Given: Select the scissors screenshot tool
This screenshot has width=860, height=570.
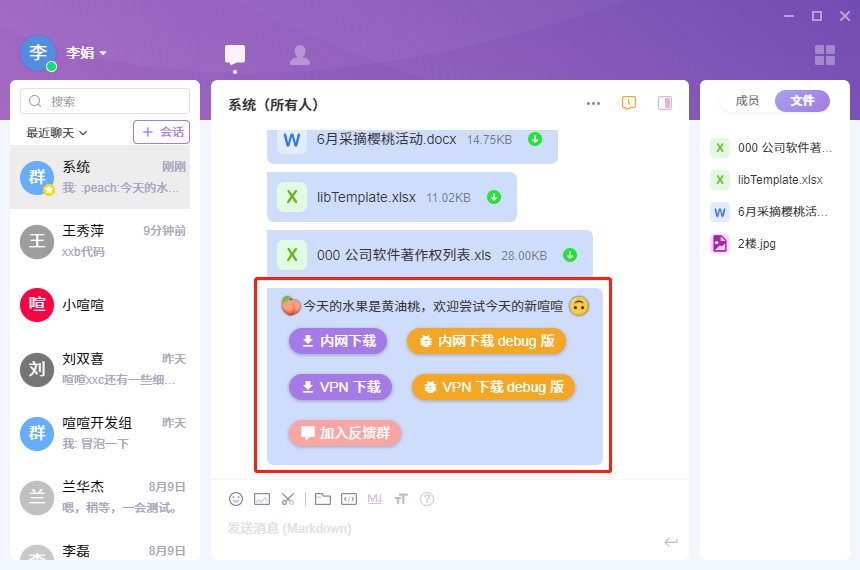Looking at the screenshot, I should click(x=288, y=498).
